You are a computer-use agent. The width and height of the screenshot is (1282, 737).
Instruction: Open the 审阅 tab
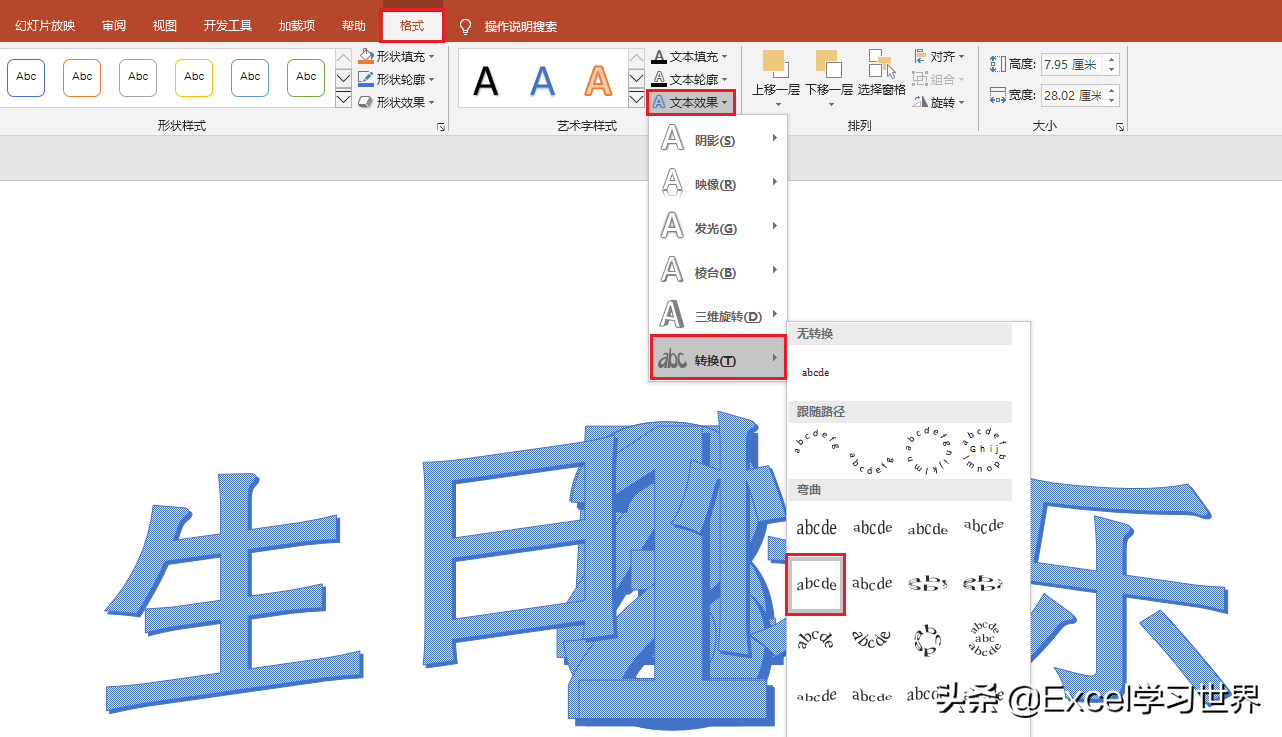114,26
